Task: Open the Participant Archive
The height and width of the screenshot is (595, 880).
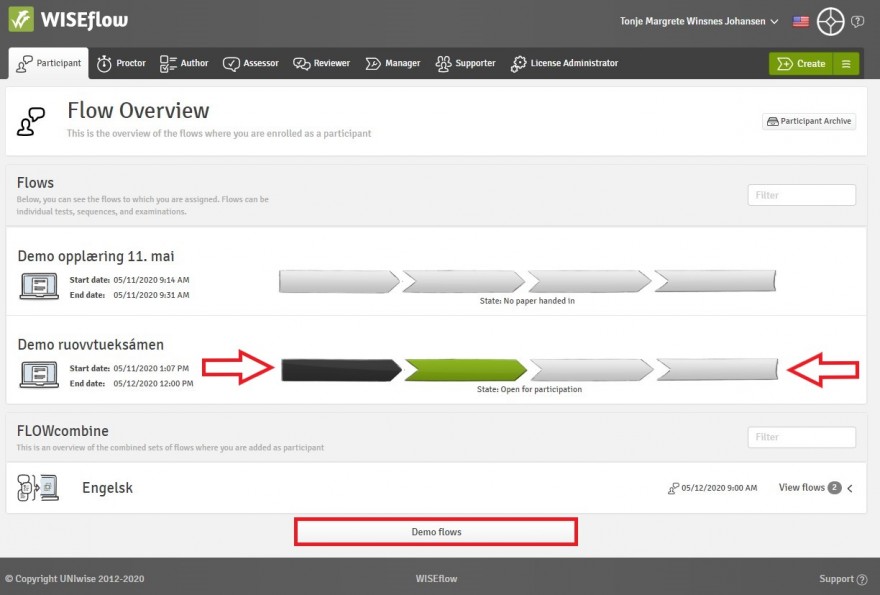Action: pos(808,121)
